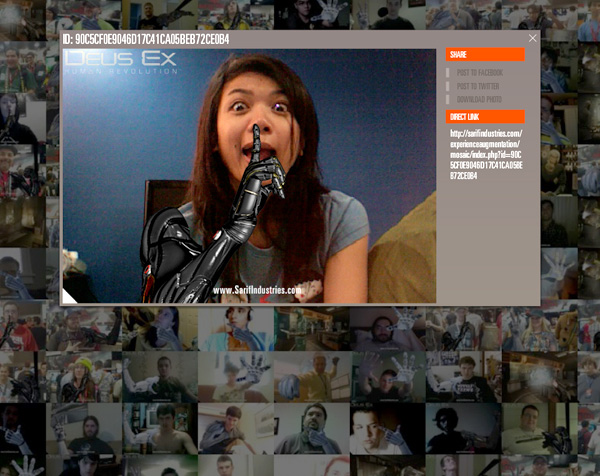Click the white page-curl corner of photo

point(68,297)
